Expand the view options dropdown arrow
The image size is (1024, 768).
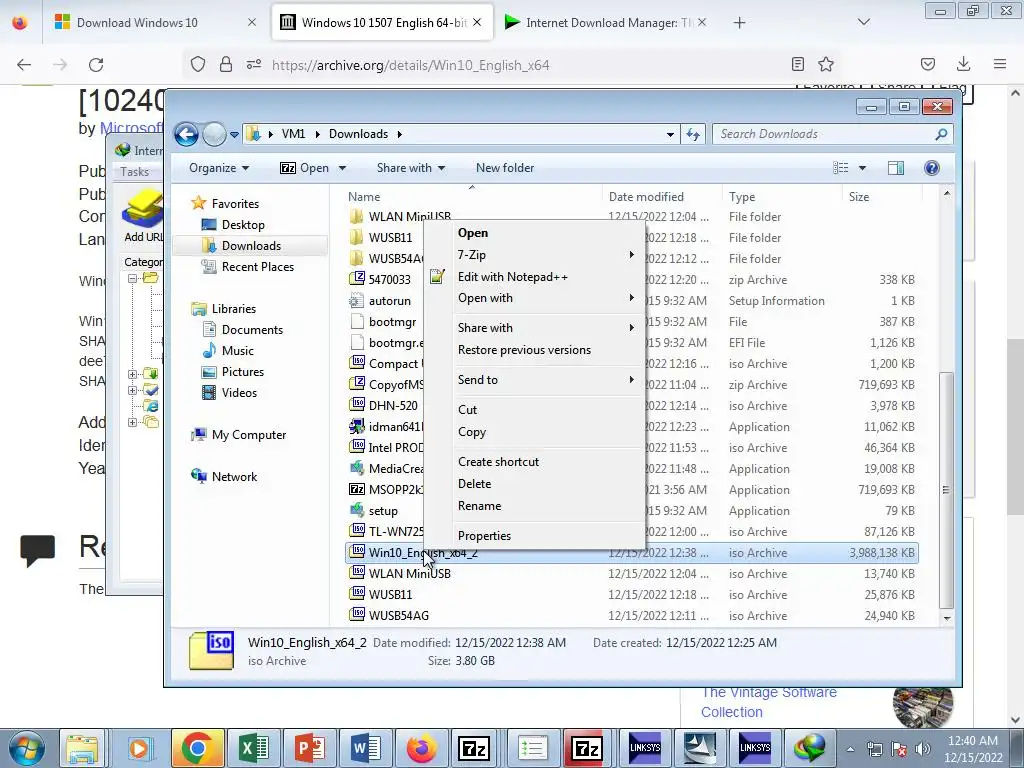[862, 168]
